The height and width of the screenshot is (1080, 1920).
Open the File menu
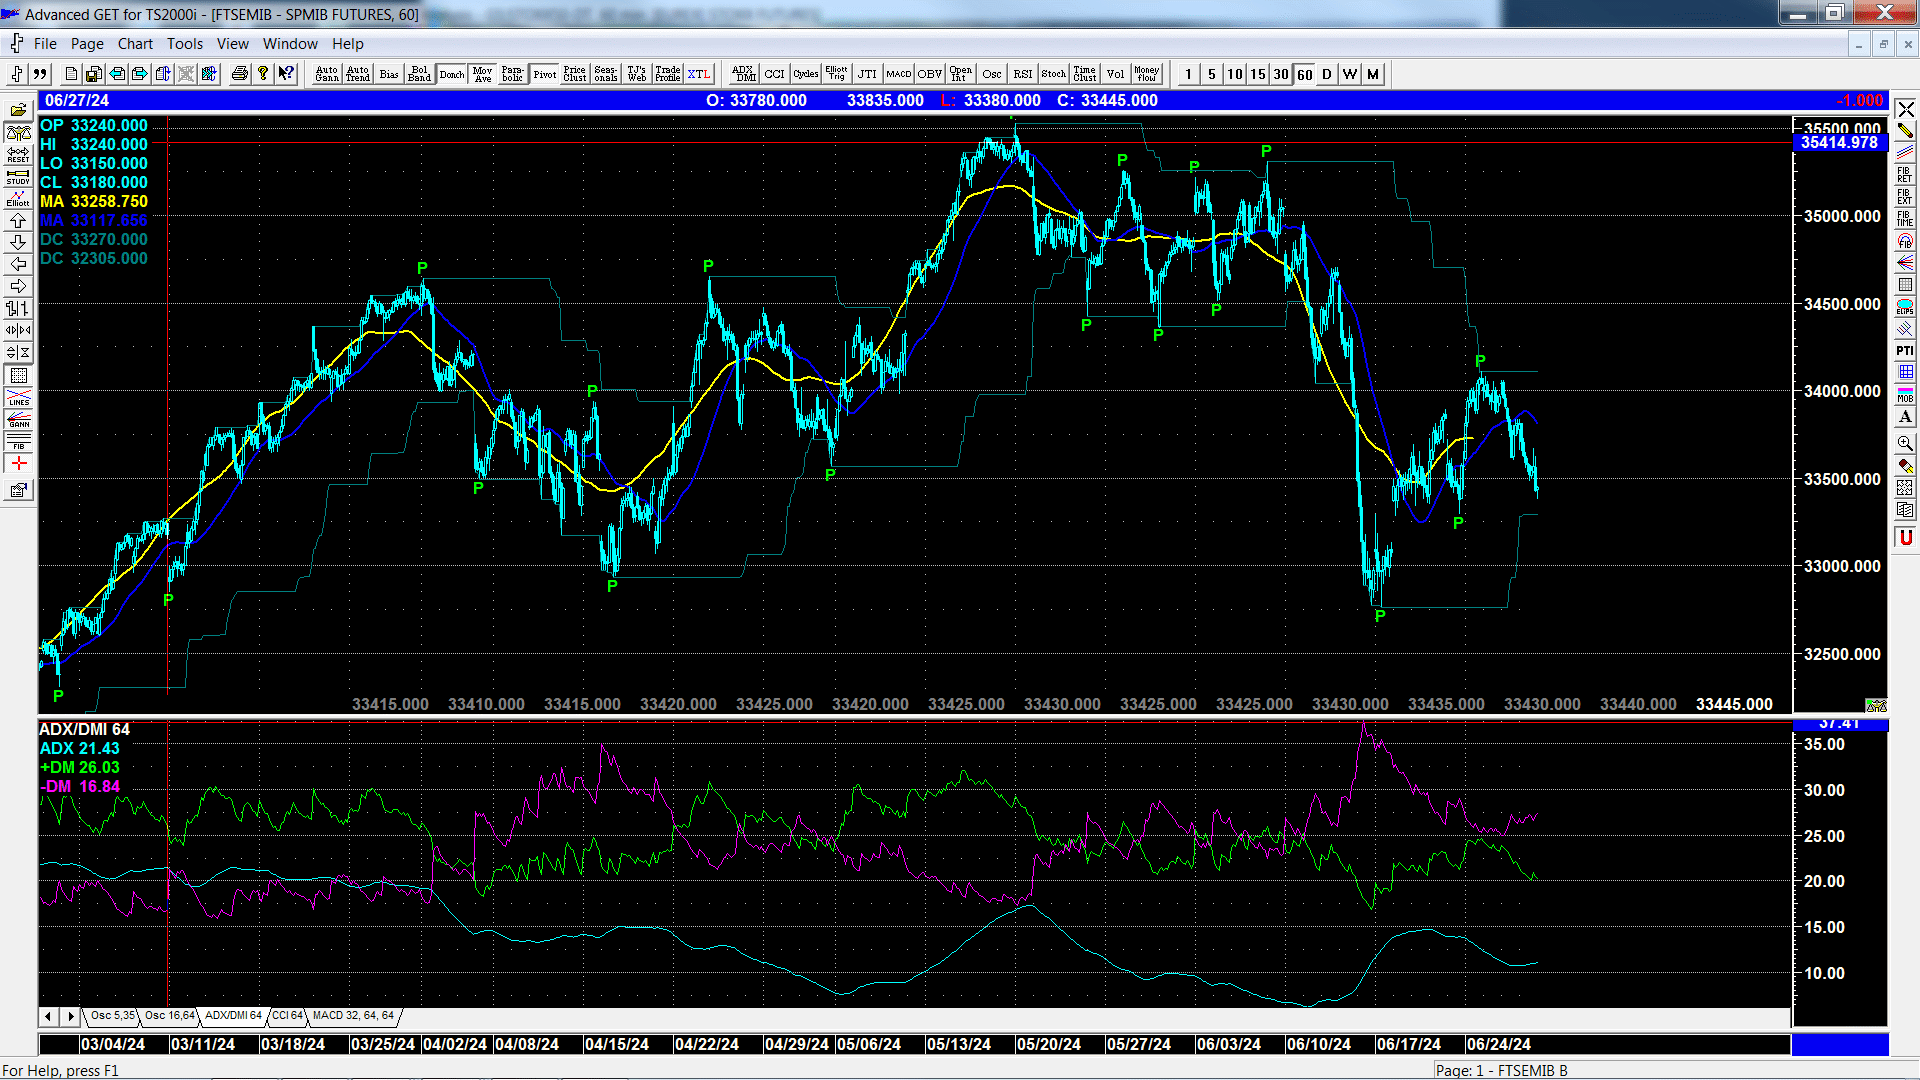click(x=45, y=44)
